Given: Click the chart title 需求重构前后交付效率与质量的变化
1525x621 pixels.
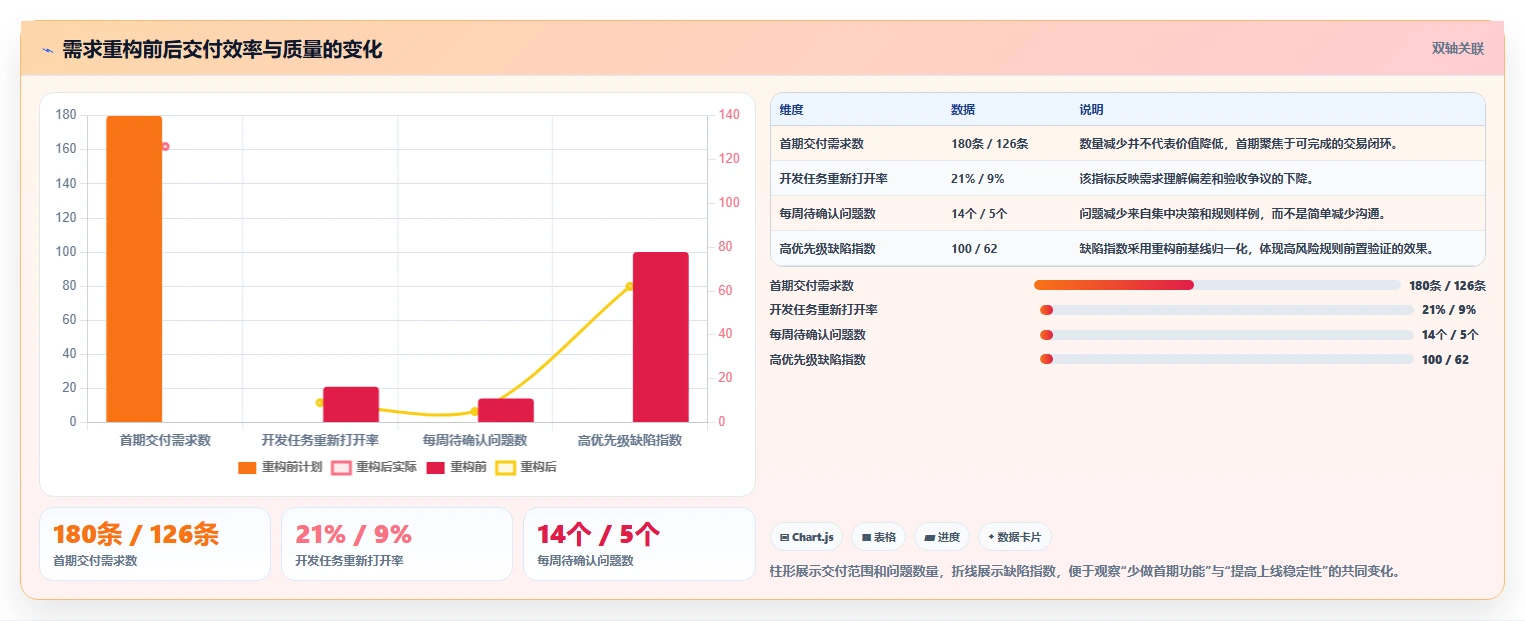Looking at the screenshot, I should 222,49.
